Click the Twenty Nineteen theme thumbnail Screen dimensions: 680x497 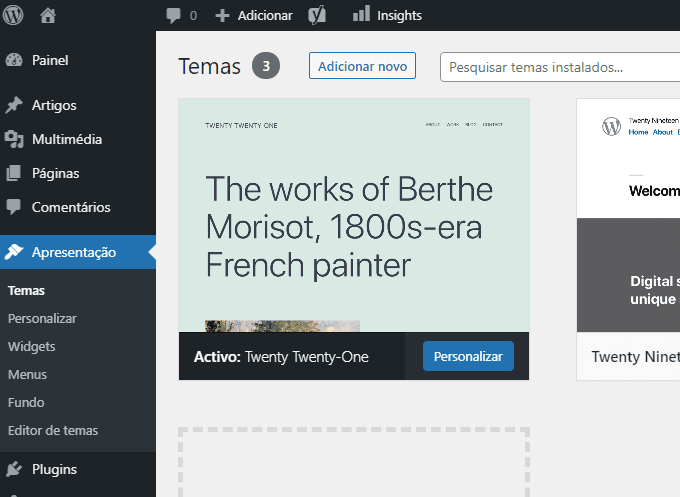coord(628,215)
